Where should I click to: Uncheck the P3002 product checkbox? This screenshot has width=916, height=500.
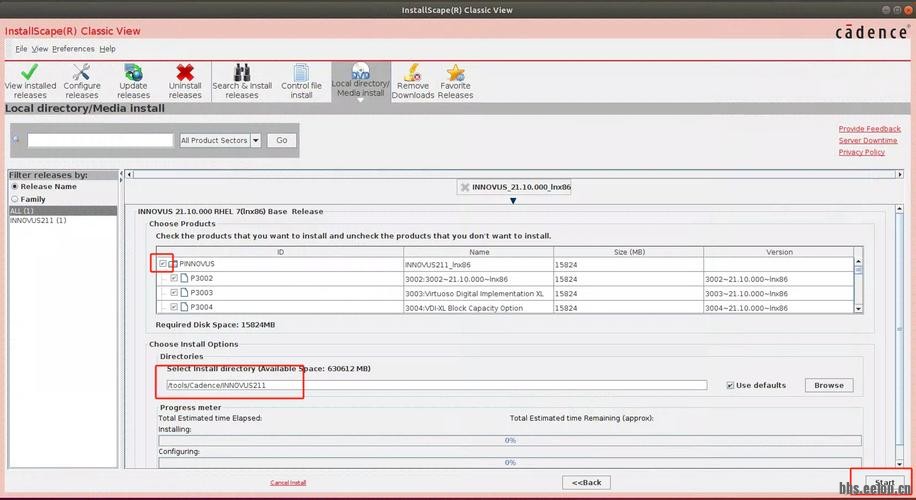[174, 278]
